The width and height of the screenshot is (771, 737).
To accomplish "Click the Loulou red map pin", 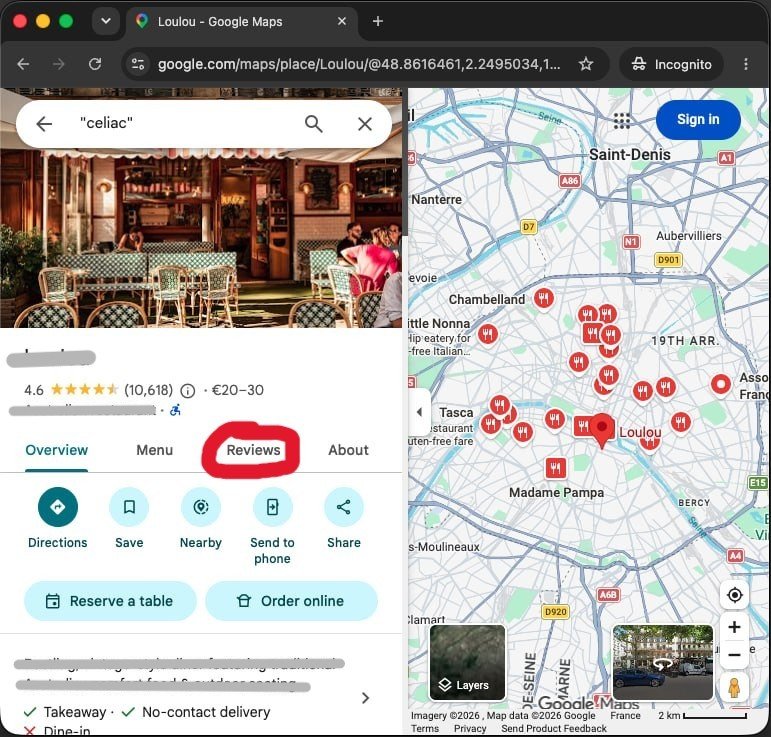I will [x=602, y=430].
